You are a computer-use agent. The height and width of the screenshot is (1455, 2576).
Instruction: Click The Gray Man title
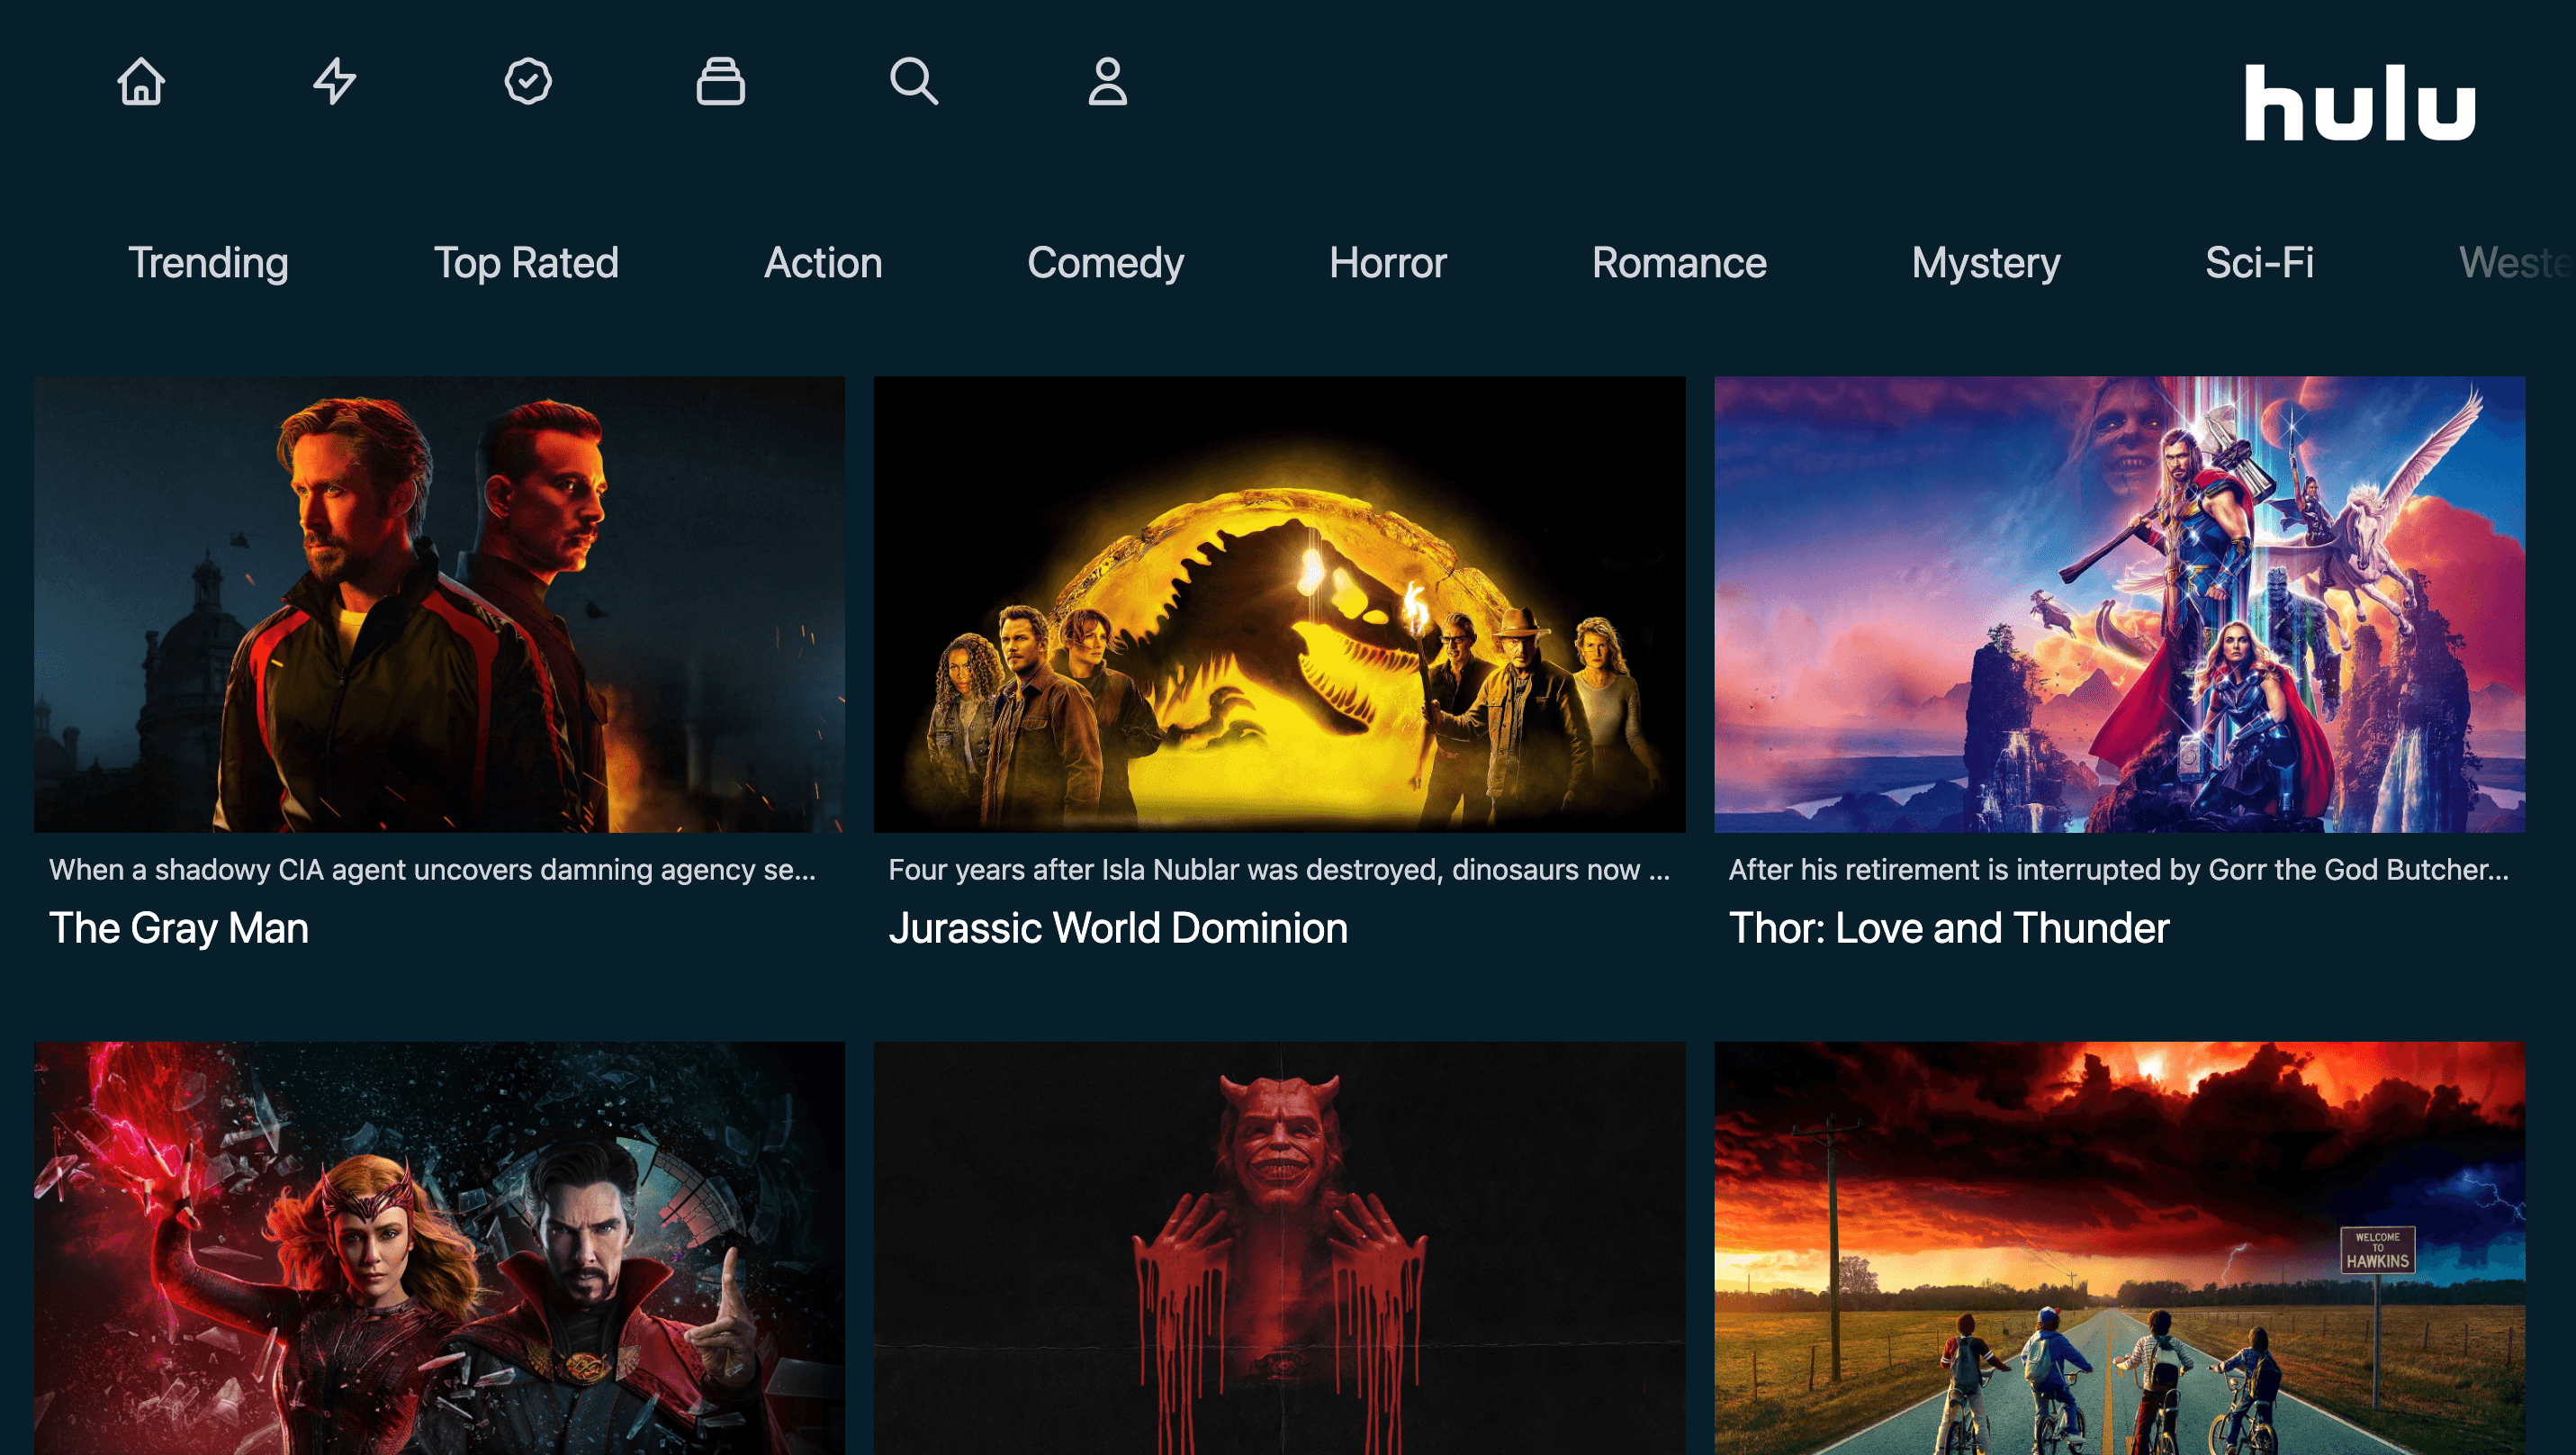179,928
